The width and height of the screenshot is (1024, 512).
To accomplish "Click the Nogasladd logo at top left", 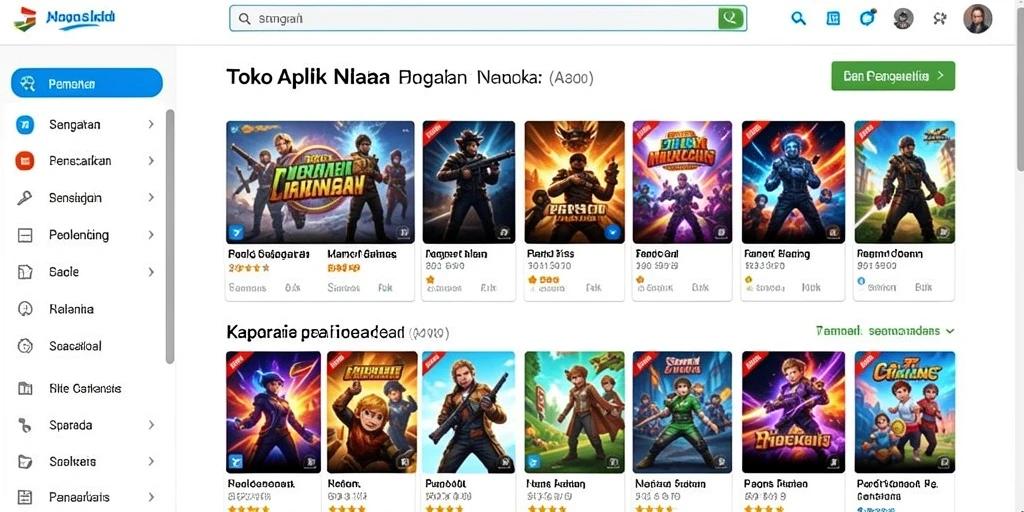I will (64, 19).
